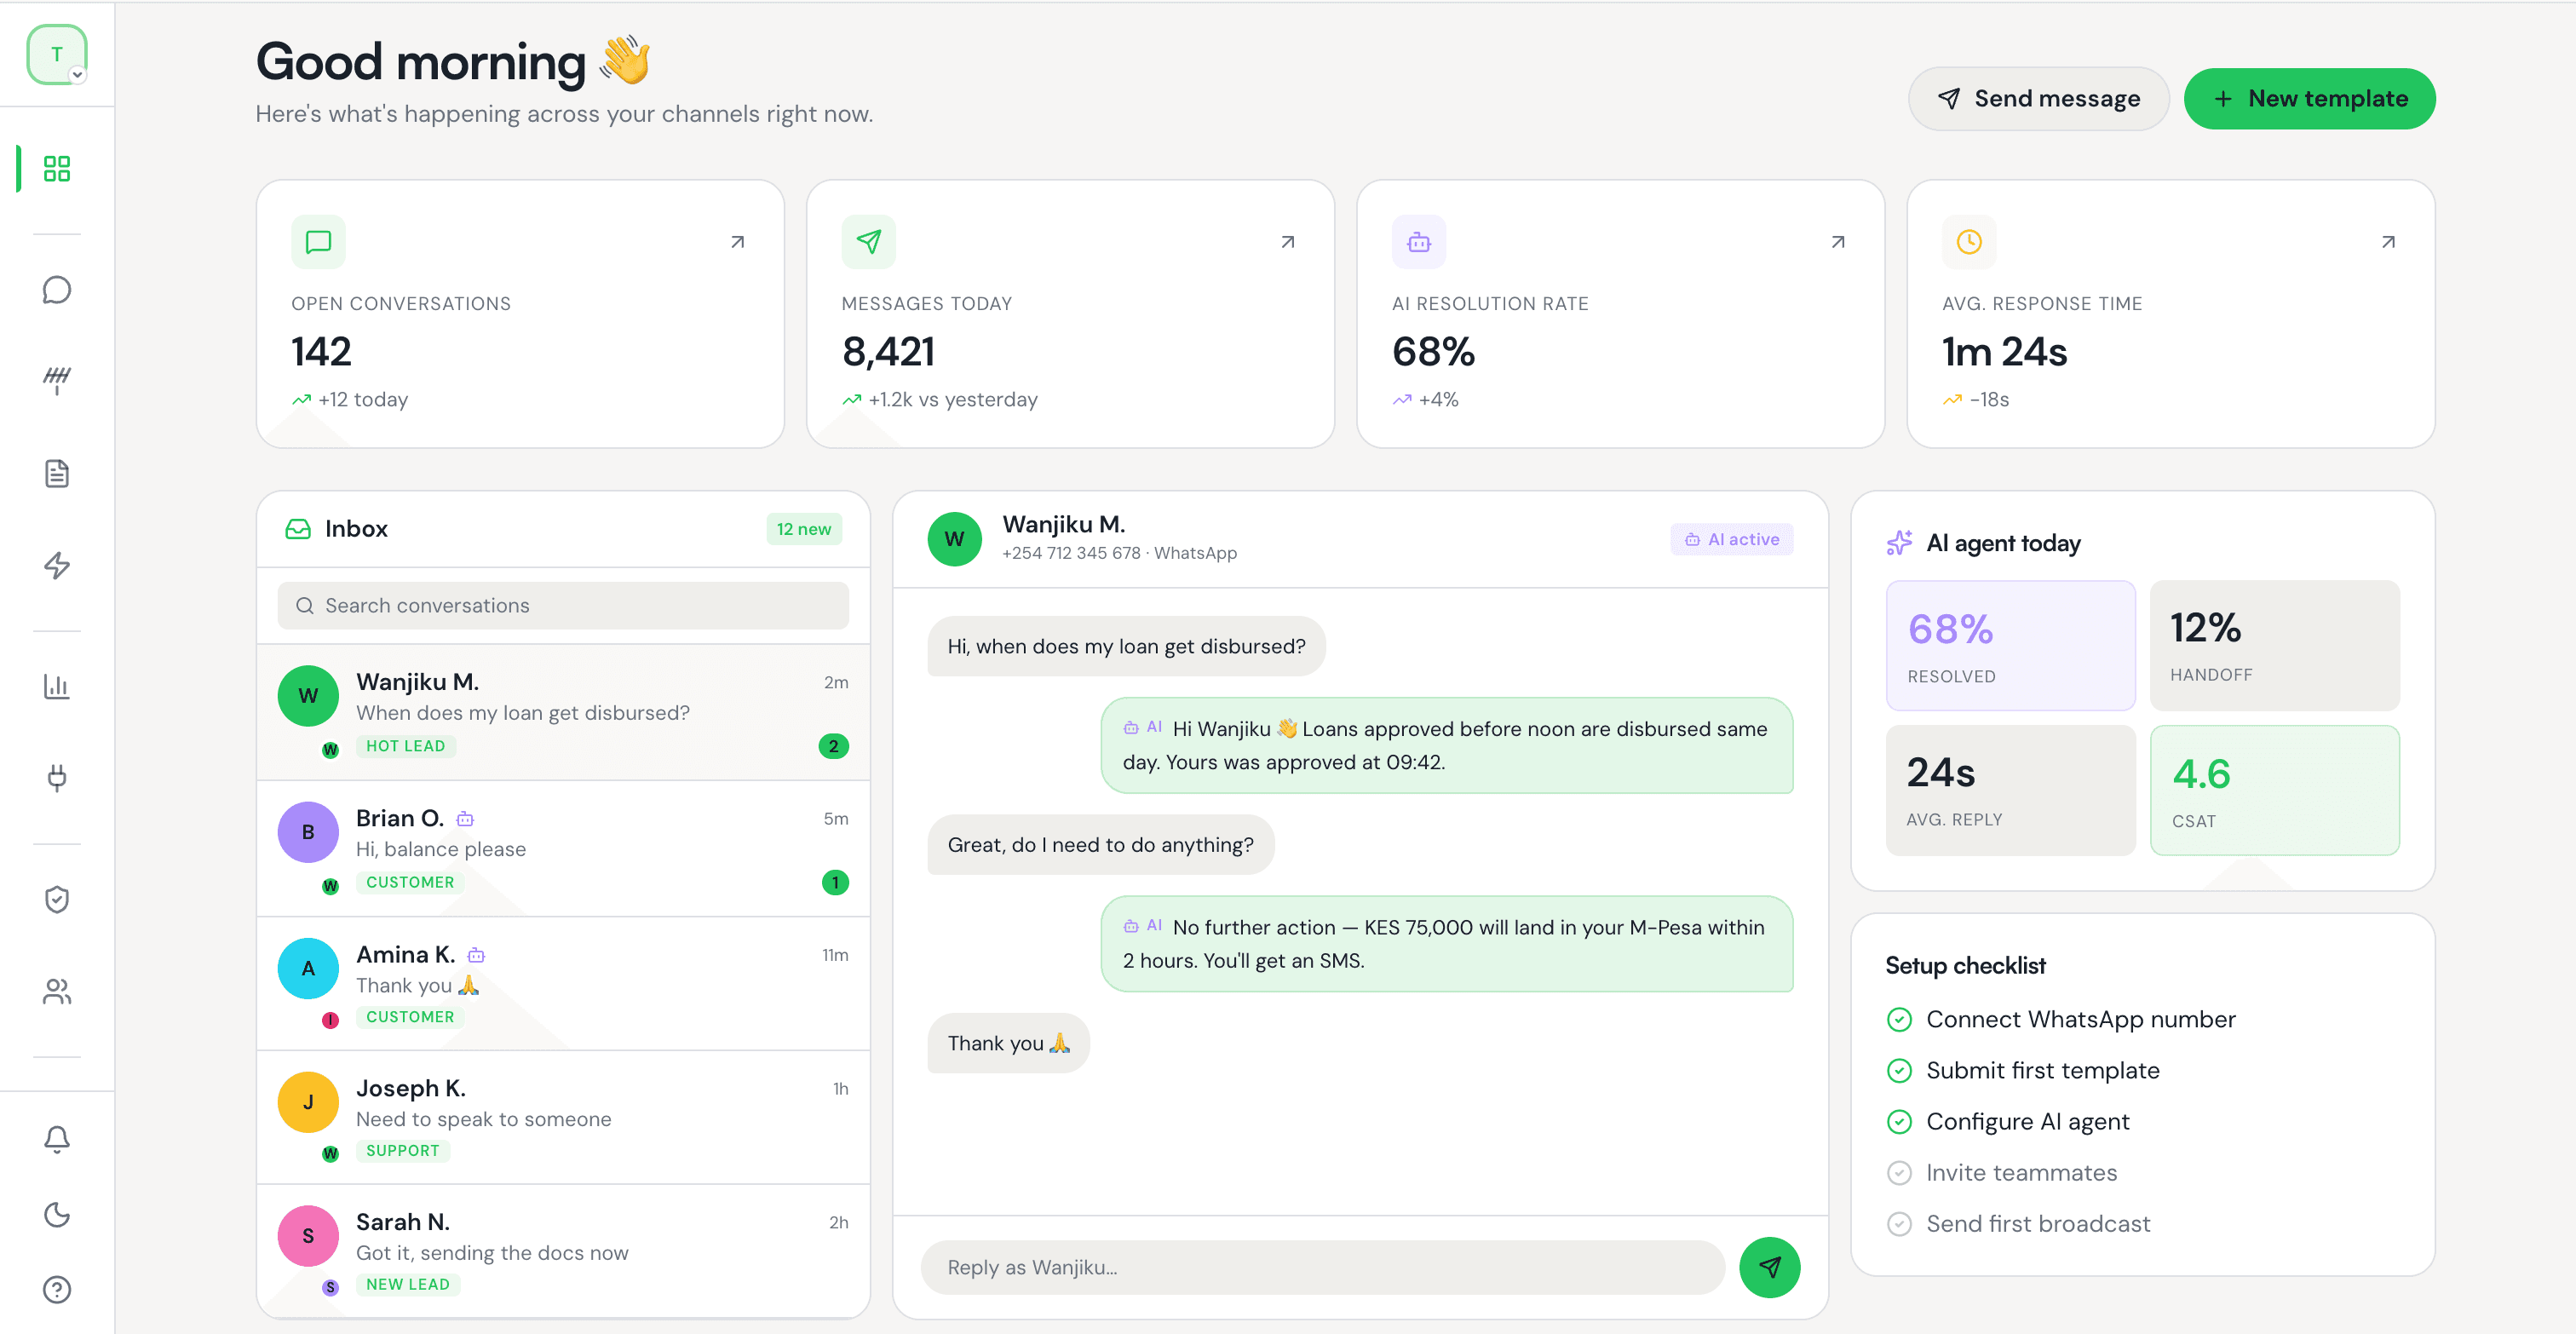The width and height of the screenshot is (2576, 1334).
Task: Click the AI agent today sparkle icon
Action: [1899, 543]
